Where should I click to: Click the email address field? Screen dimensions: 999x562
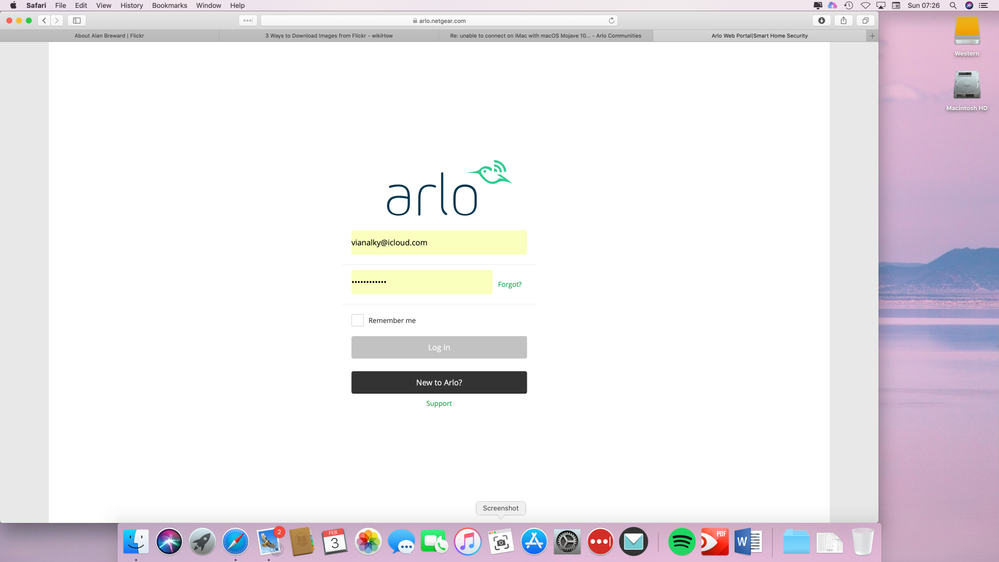(x=439, y=243)
